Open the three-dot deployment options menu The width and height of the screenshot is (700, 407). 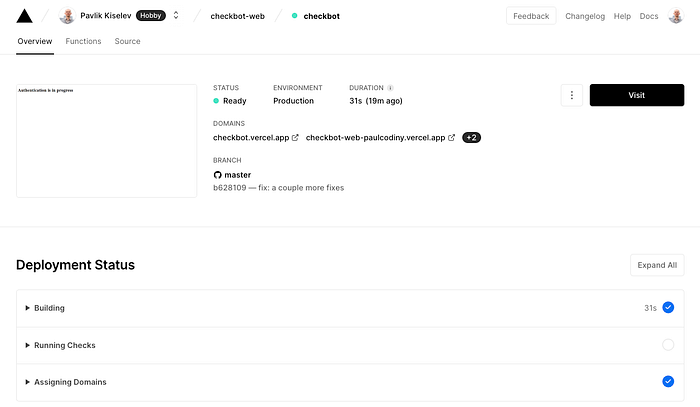point(572,95)
